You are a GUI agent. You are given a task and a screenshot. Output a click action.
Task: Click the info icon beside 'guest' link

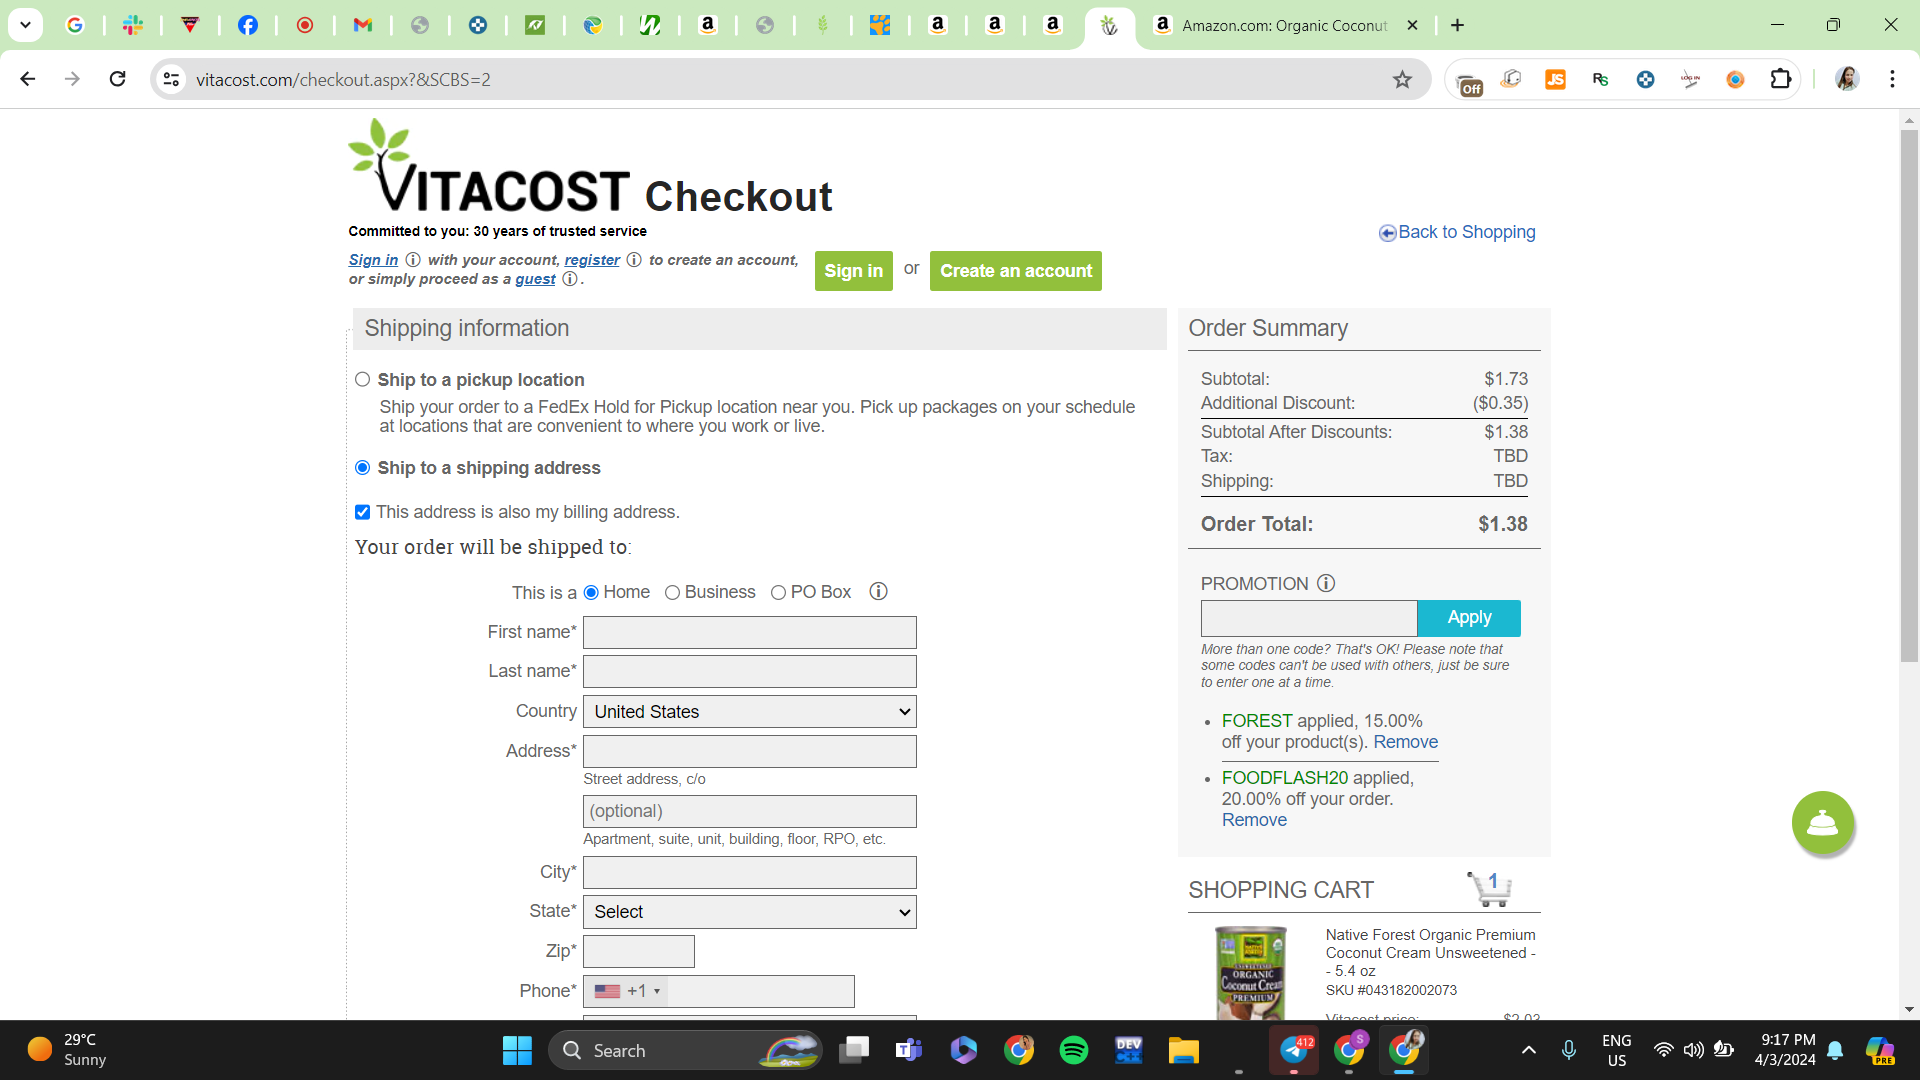tap(570, 279)
